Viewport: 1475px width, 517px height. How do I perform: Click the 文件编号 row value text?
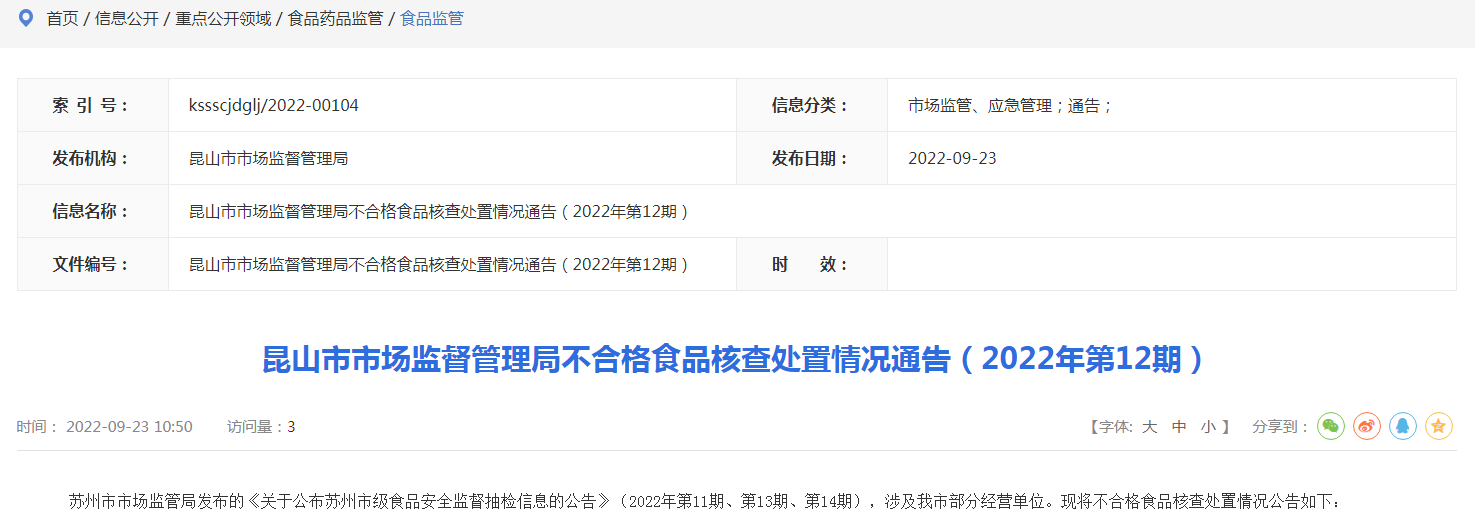438,264
